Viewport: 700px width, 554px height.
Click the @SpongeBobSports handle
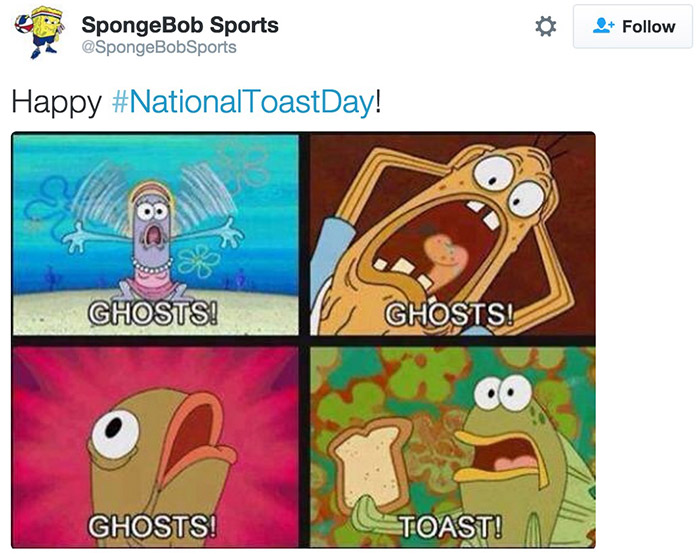click(159, 47)
